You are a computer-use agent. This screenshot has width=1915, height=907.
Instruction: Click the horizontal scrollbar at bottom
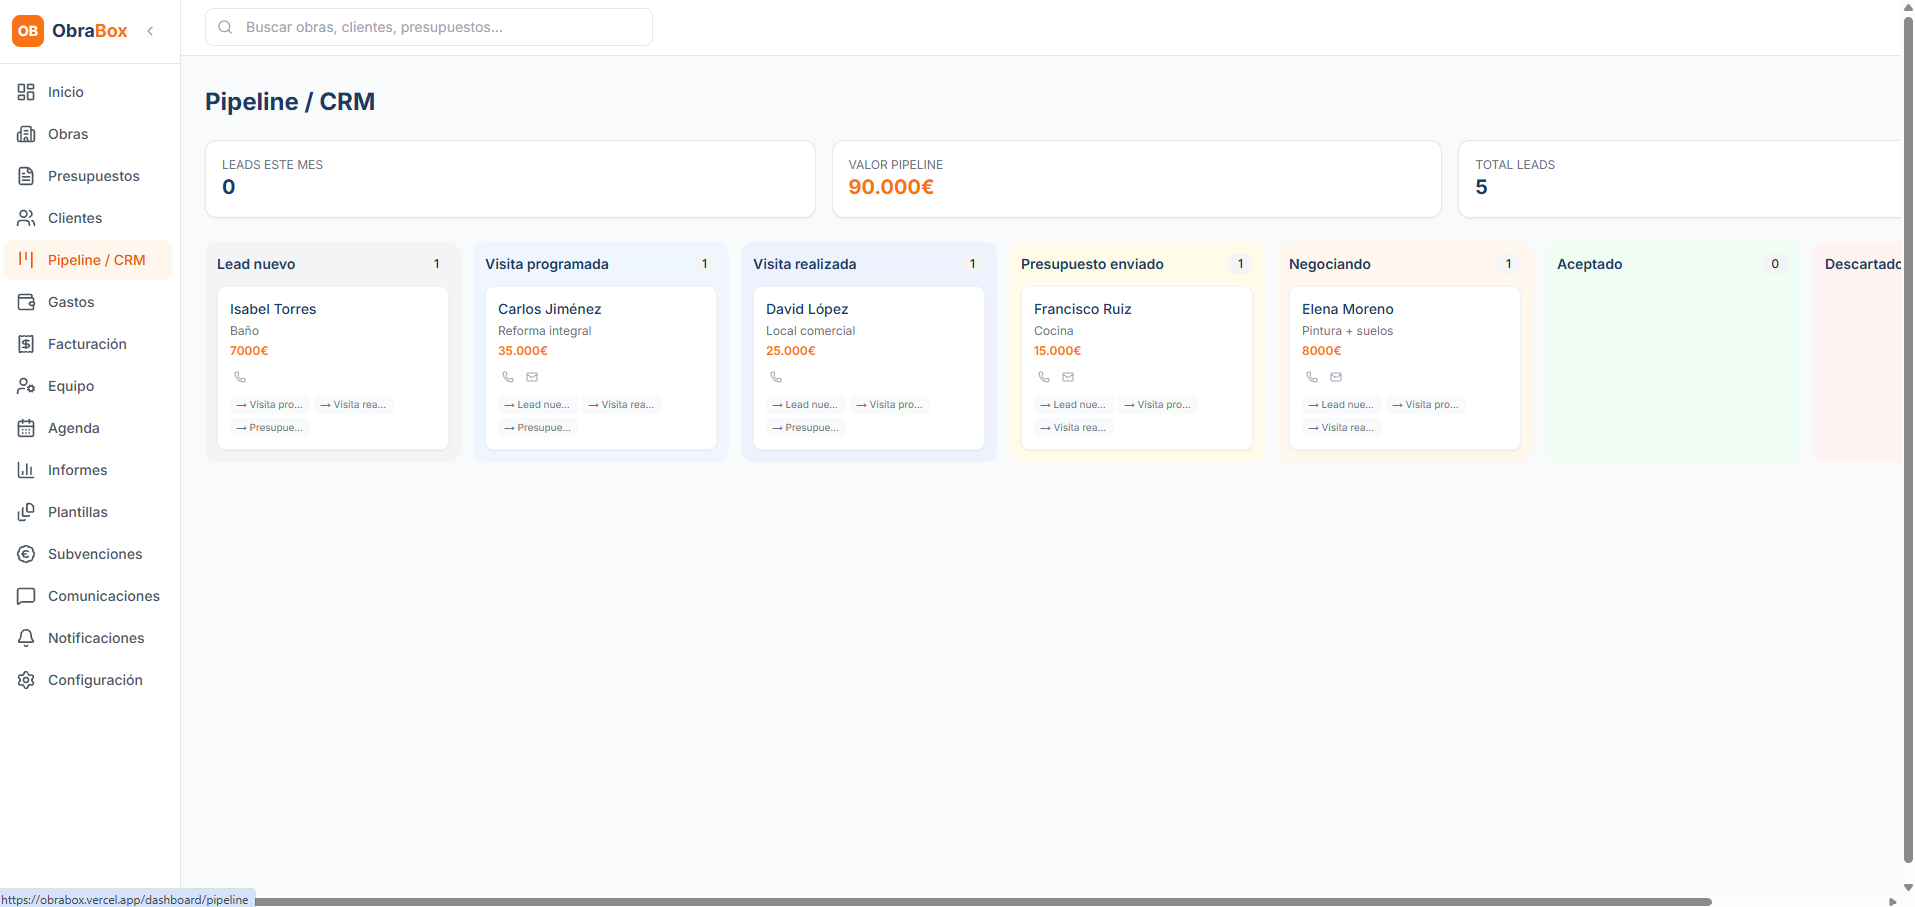coord(983,901)
